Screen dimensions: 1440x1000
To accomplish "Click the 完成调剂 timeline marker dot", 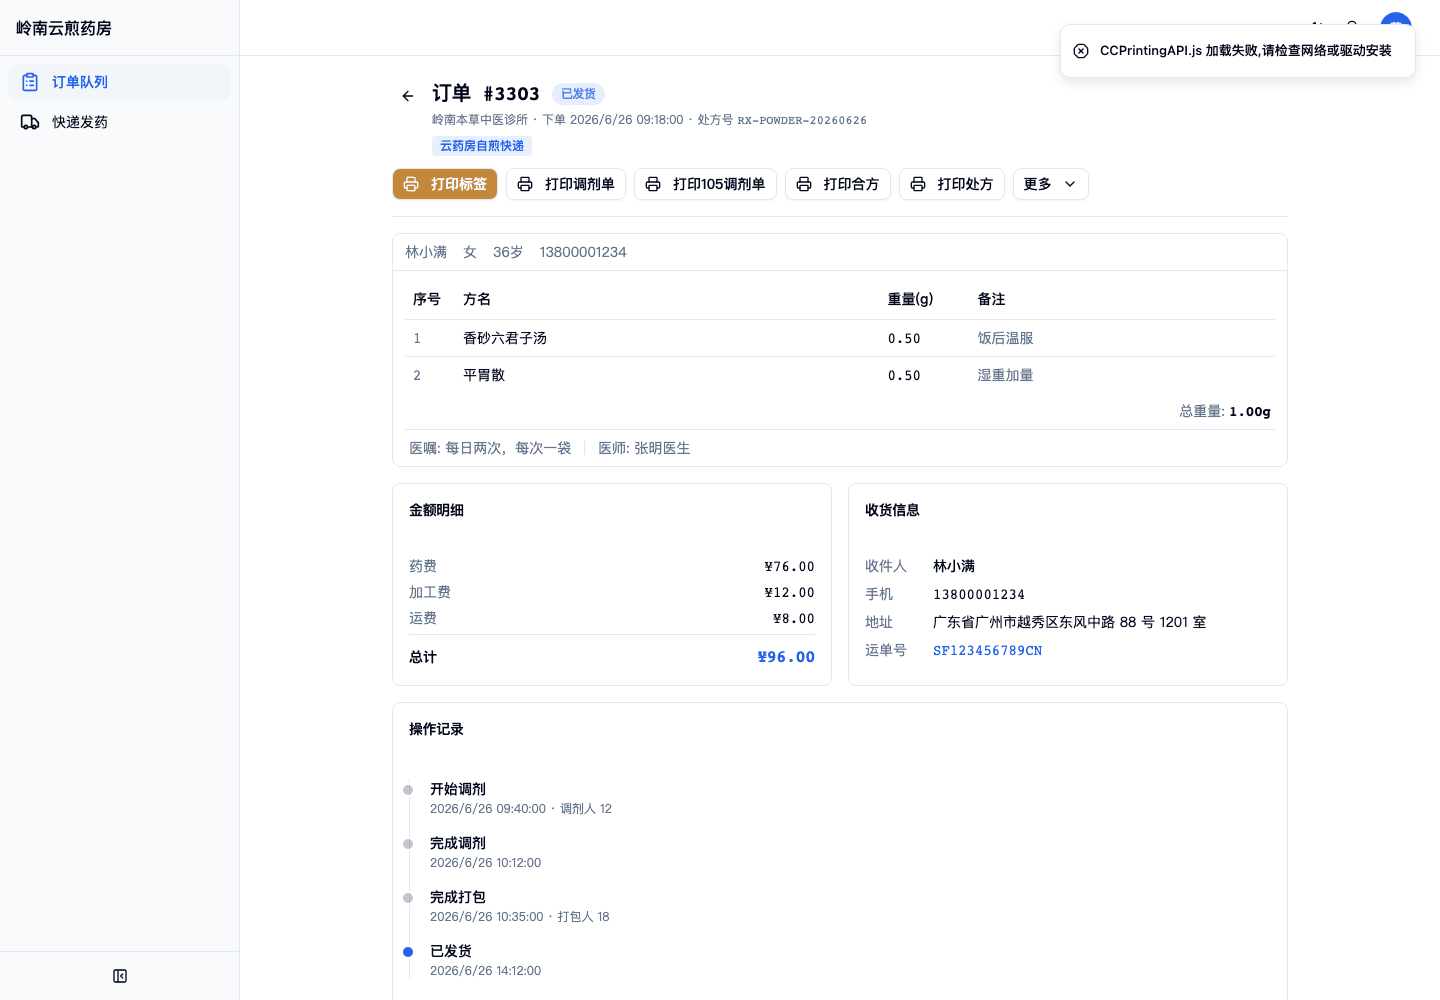I will pyautogui.click(x=408, y=844).
